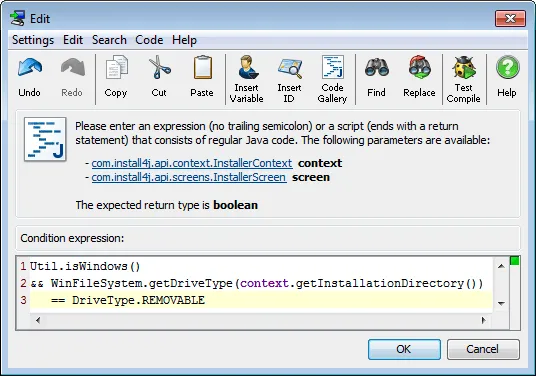
Task: Open the Help menu
Action: 184,40
